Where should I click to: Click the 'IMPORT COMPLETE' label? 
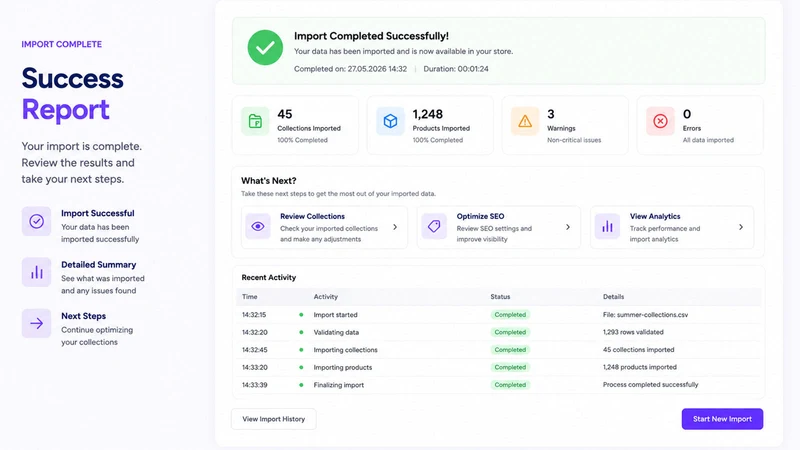[62, 44]
